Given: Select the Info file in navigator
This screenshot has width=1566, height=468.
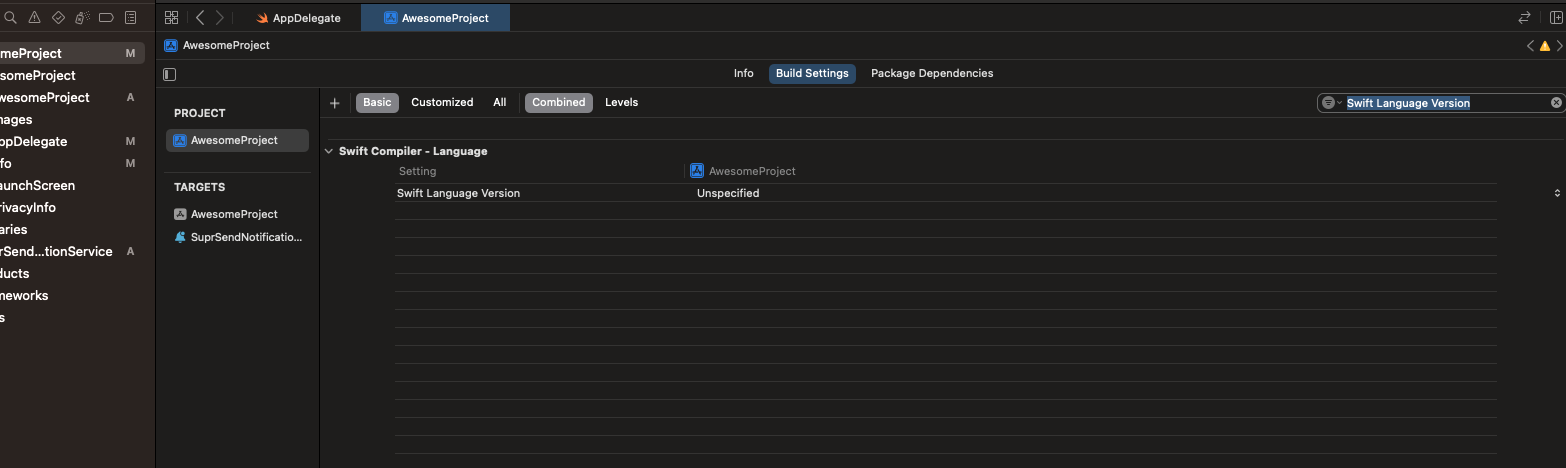Looking at the screenshot, I should point(6,164).
